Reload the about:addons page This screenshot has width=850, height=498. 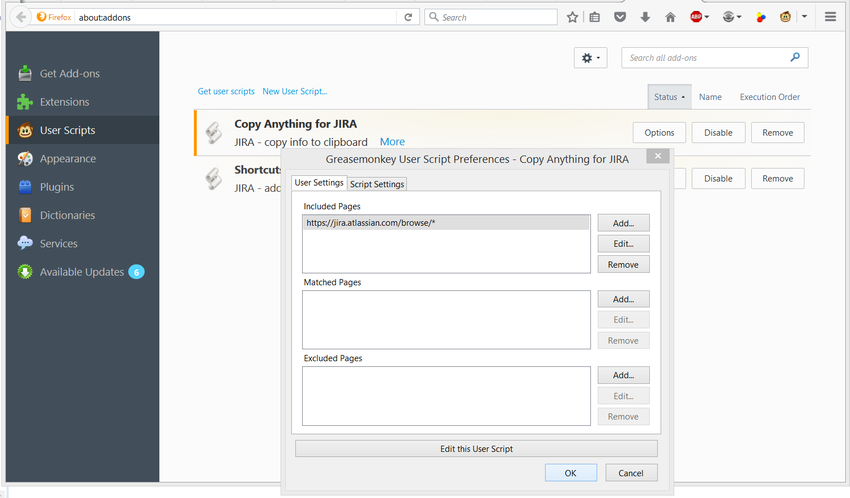click(x=408, y=17)
